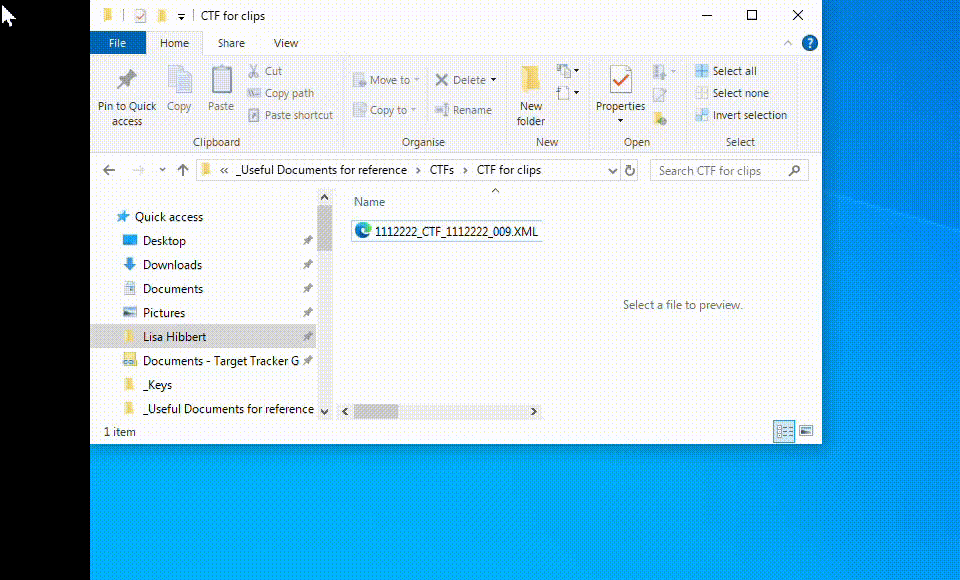960x580 pixels.
Task: Click the Copy icon in Clipboard group
Action: 180,81
